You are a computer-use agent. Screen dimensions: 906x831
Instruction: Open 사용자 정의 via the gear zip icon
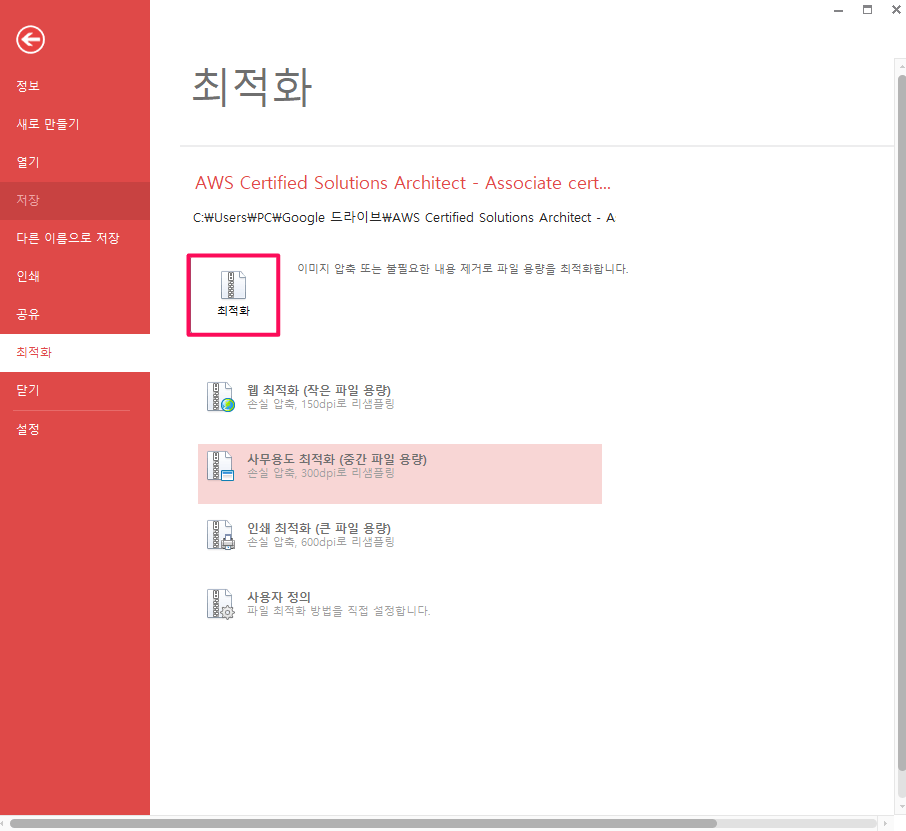pos(220,604)
